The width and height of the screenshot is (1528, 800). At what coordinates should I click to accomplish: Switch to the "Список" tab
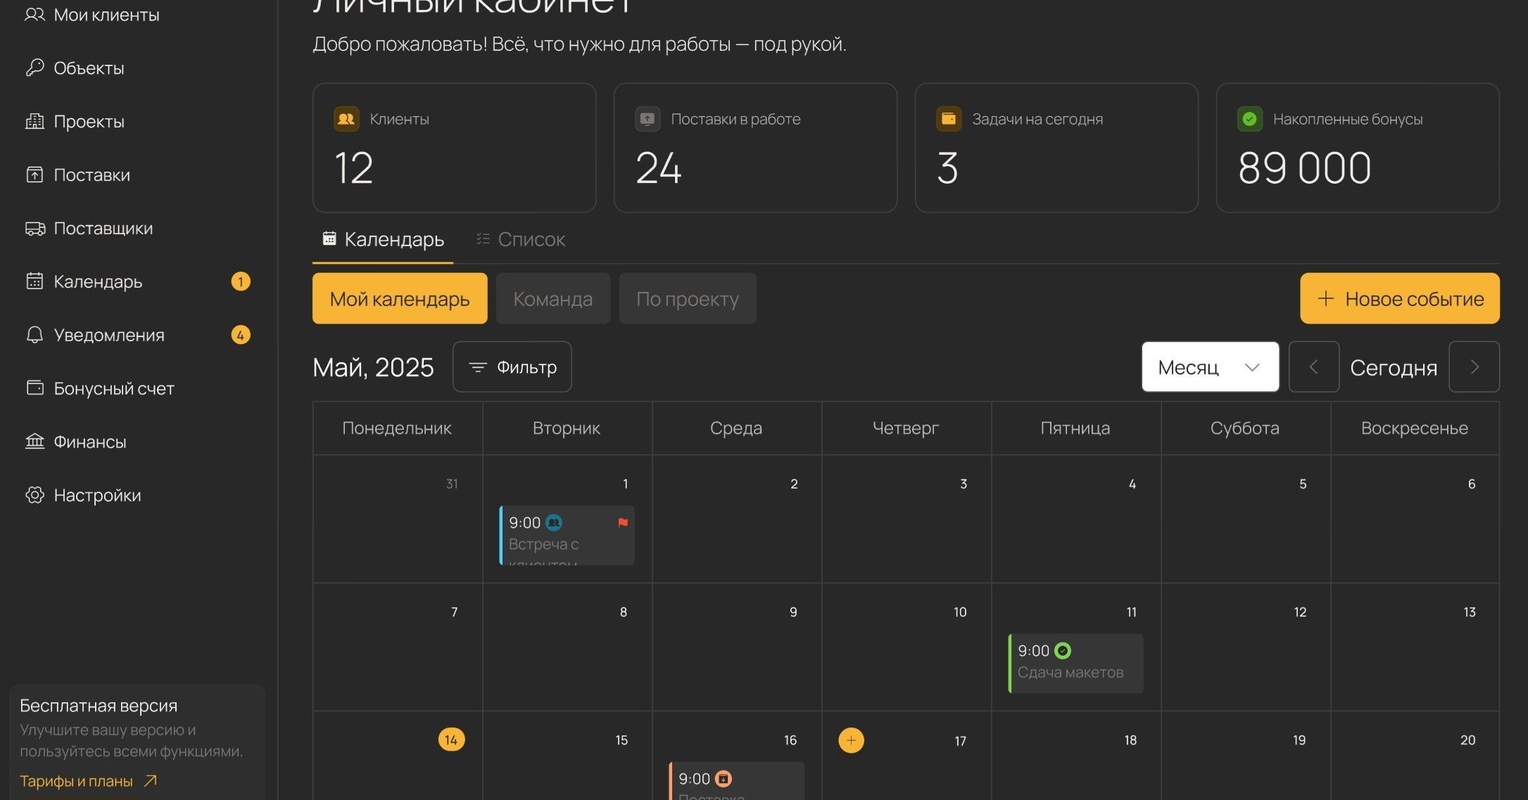point(521,239)
